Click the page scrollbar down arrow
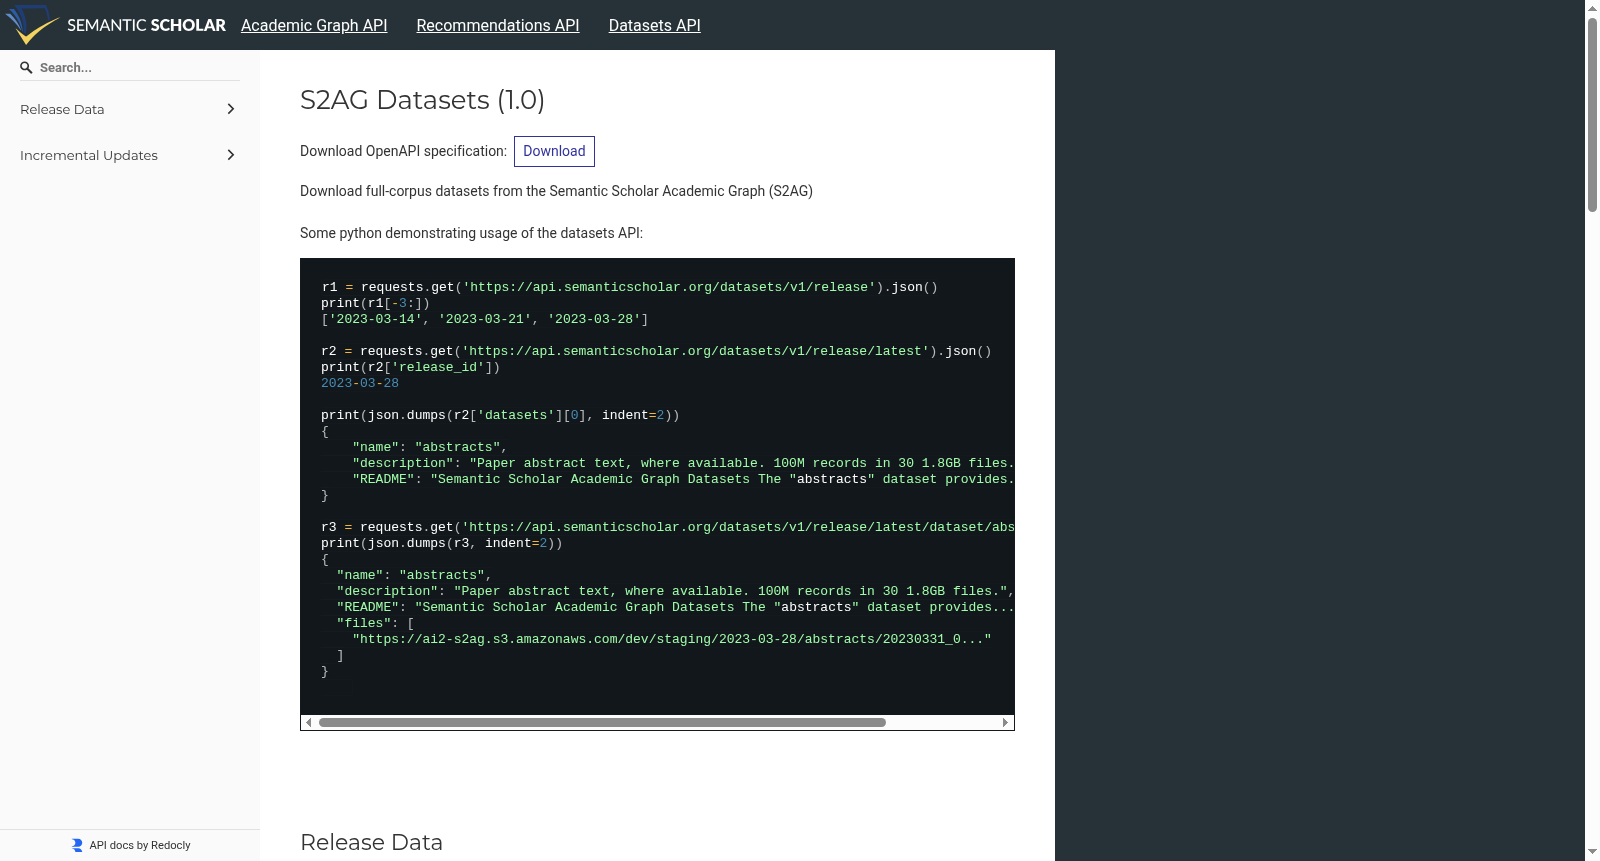 pyautogui.click(x=1592, y=852)
